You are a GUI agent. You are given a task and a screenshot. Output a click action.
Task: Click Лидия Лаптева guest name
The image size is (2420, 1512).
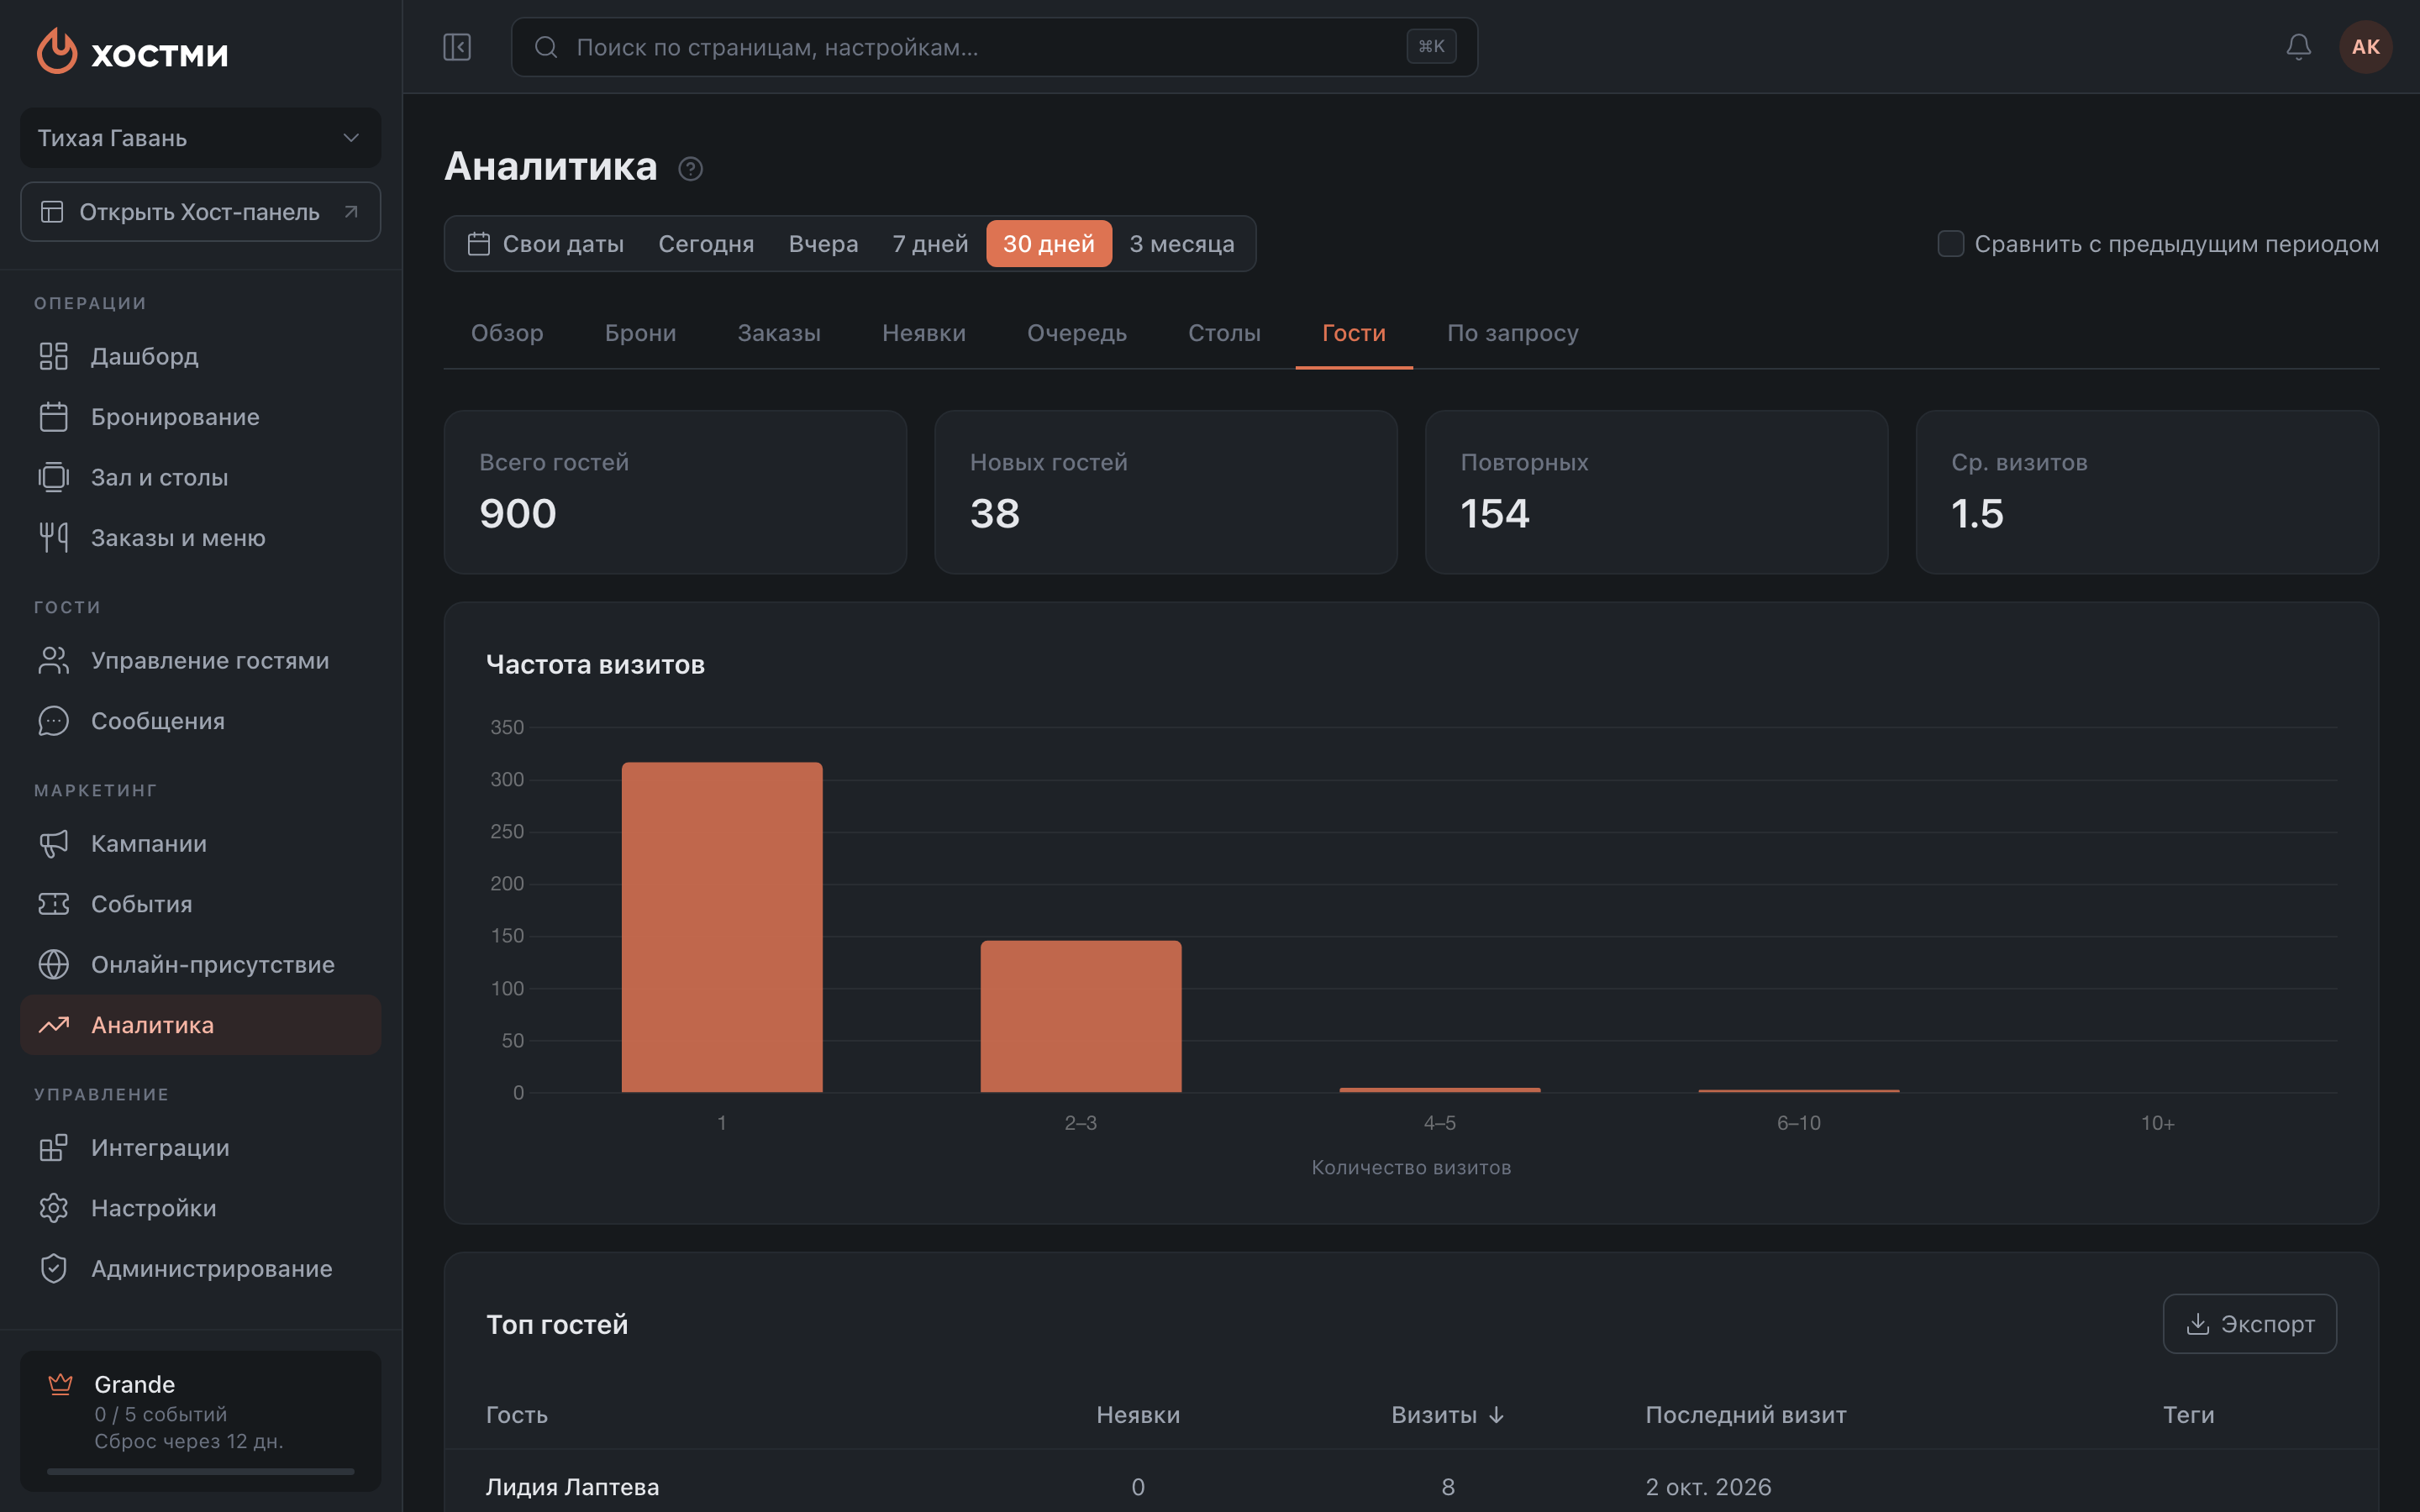572,1487
